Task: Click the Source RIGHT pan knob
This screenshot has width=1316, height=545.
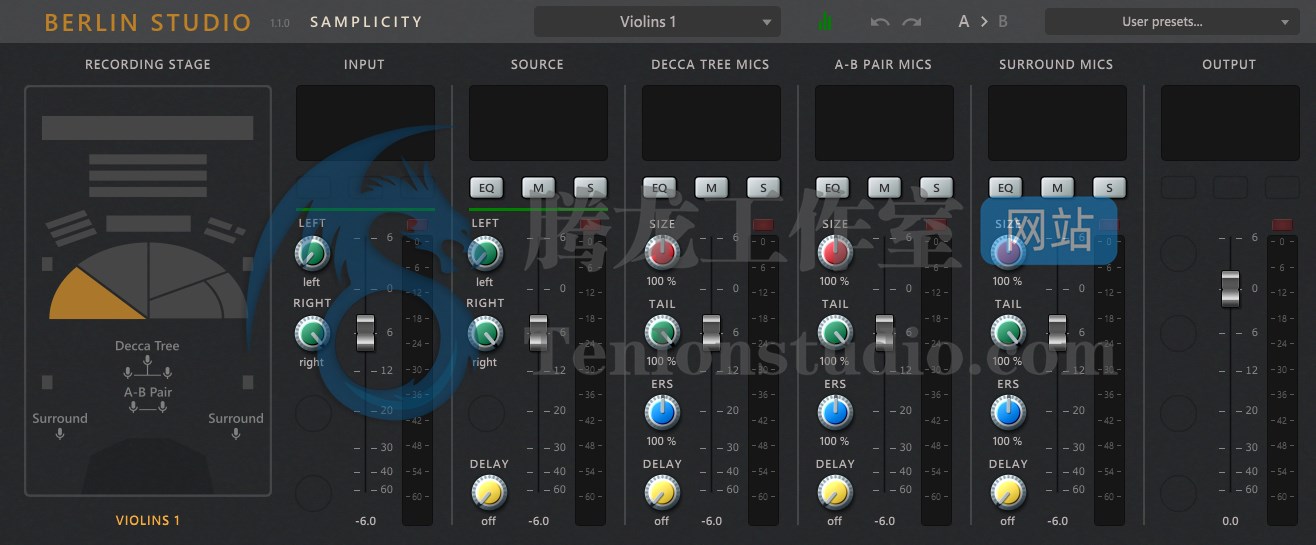Action: [485, 333]
